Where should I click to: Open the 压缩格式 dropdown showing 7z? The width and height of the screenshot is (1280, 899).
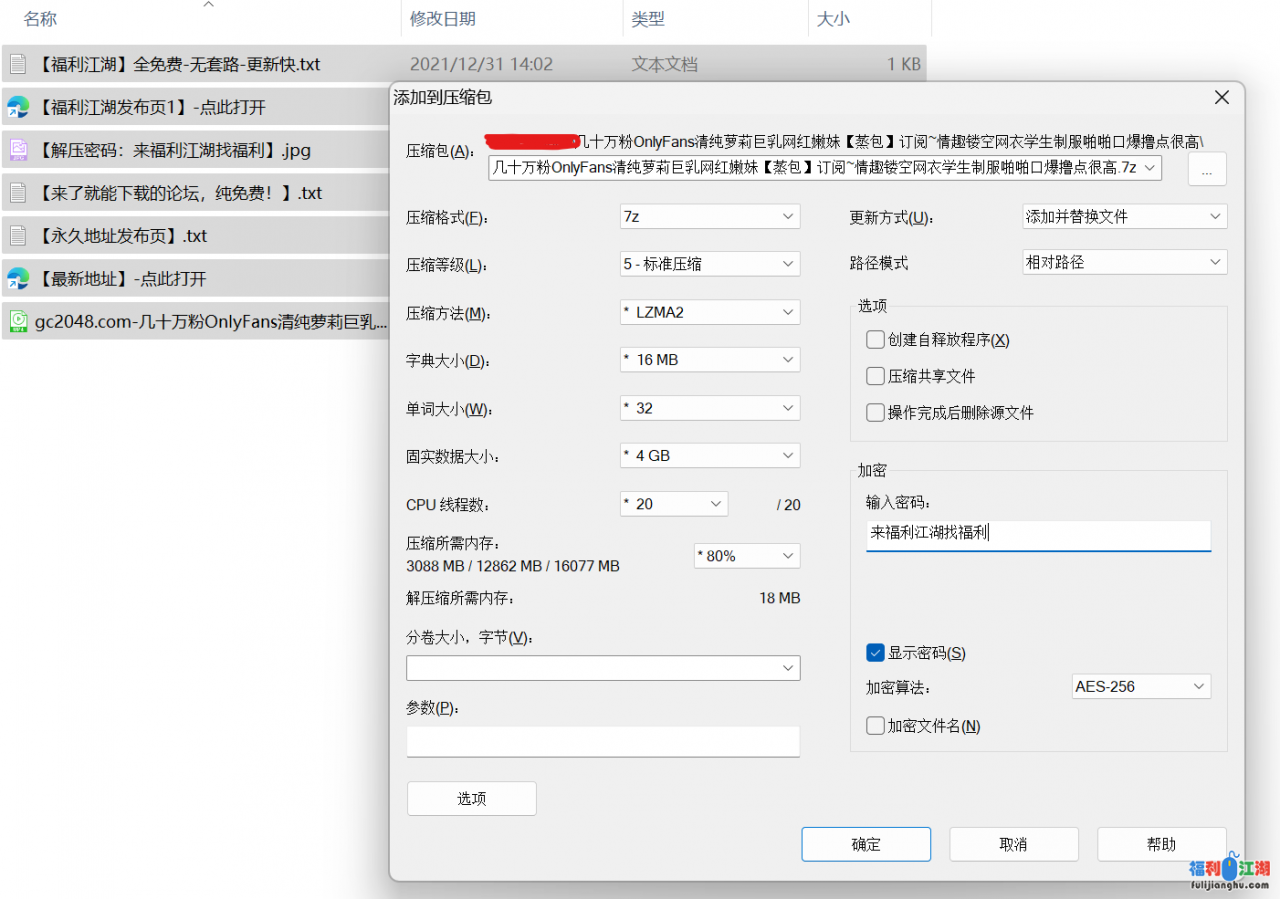pos(709,217)
